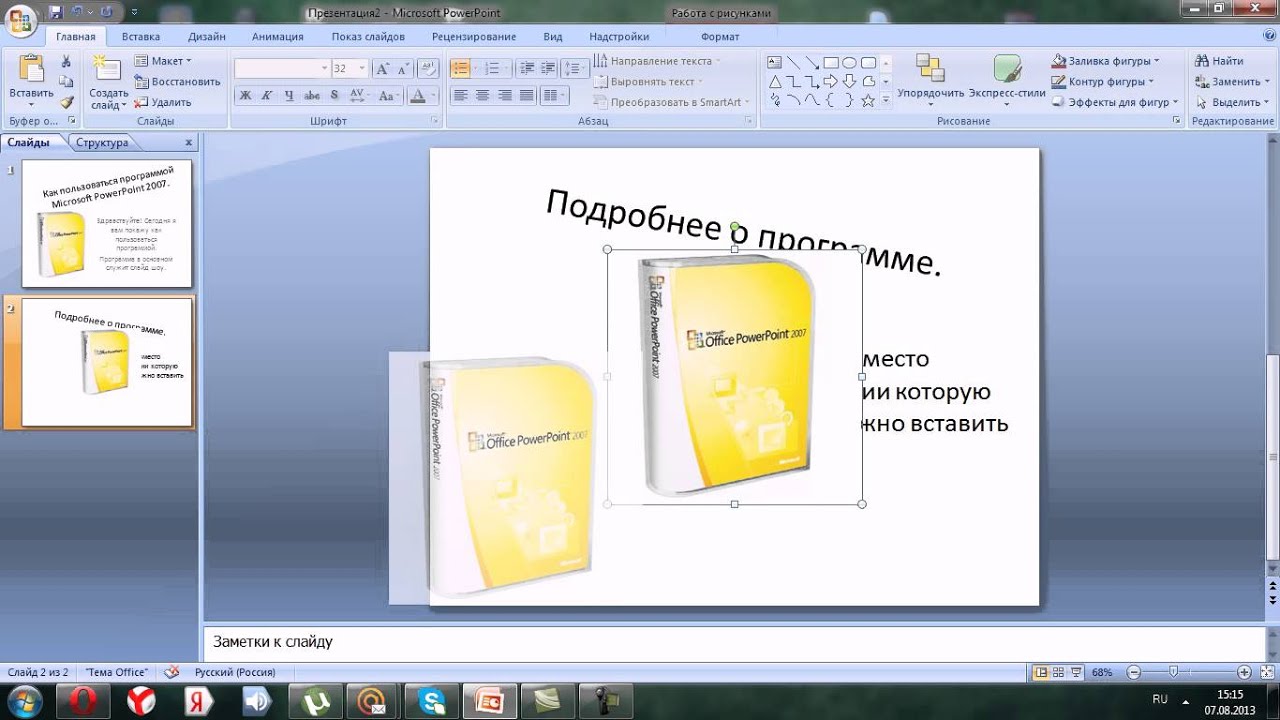Screen dimensions: 1280x720
Task: Click the Удалить delete slide button
Action: pos(163,102)
